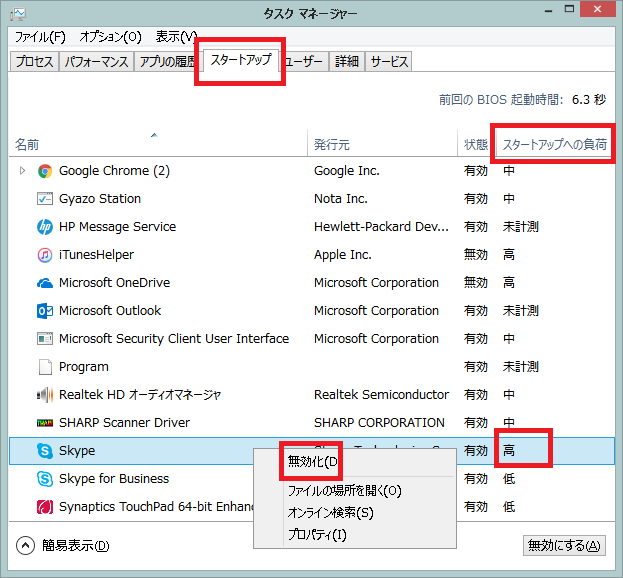Click the Microsoft Outlook icon

(x=45, y=311)
